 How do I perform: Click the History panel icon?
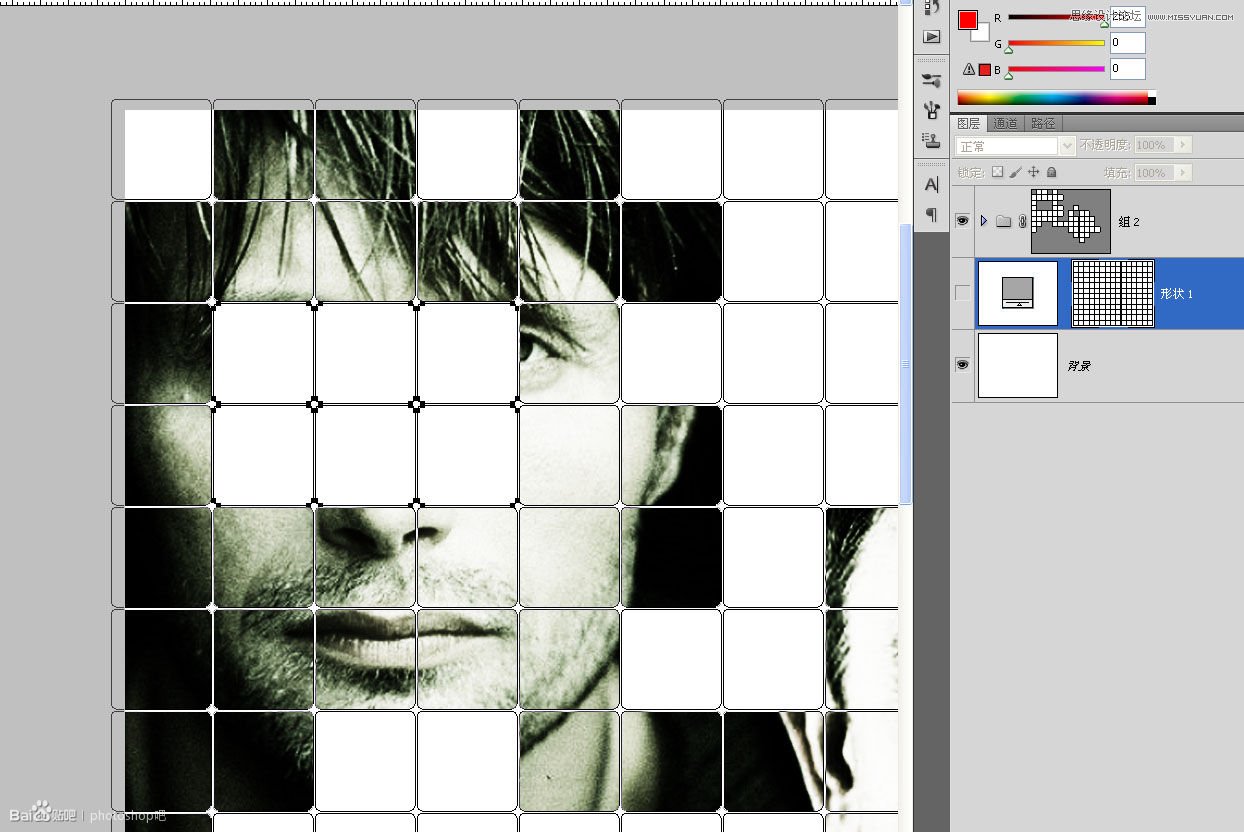(x=931, y=8)
